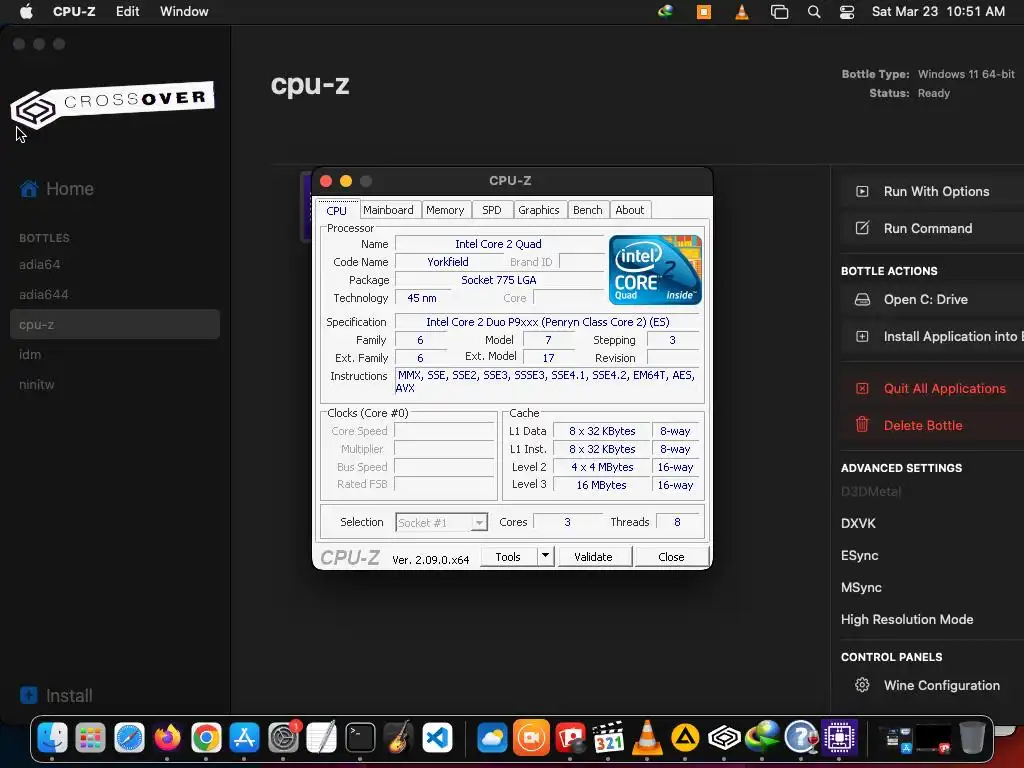Viewport: 1024px width, 768px height.
Task: Click the Intel Core 2 Quad logo
Action: coord(655,270)
